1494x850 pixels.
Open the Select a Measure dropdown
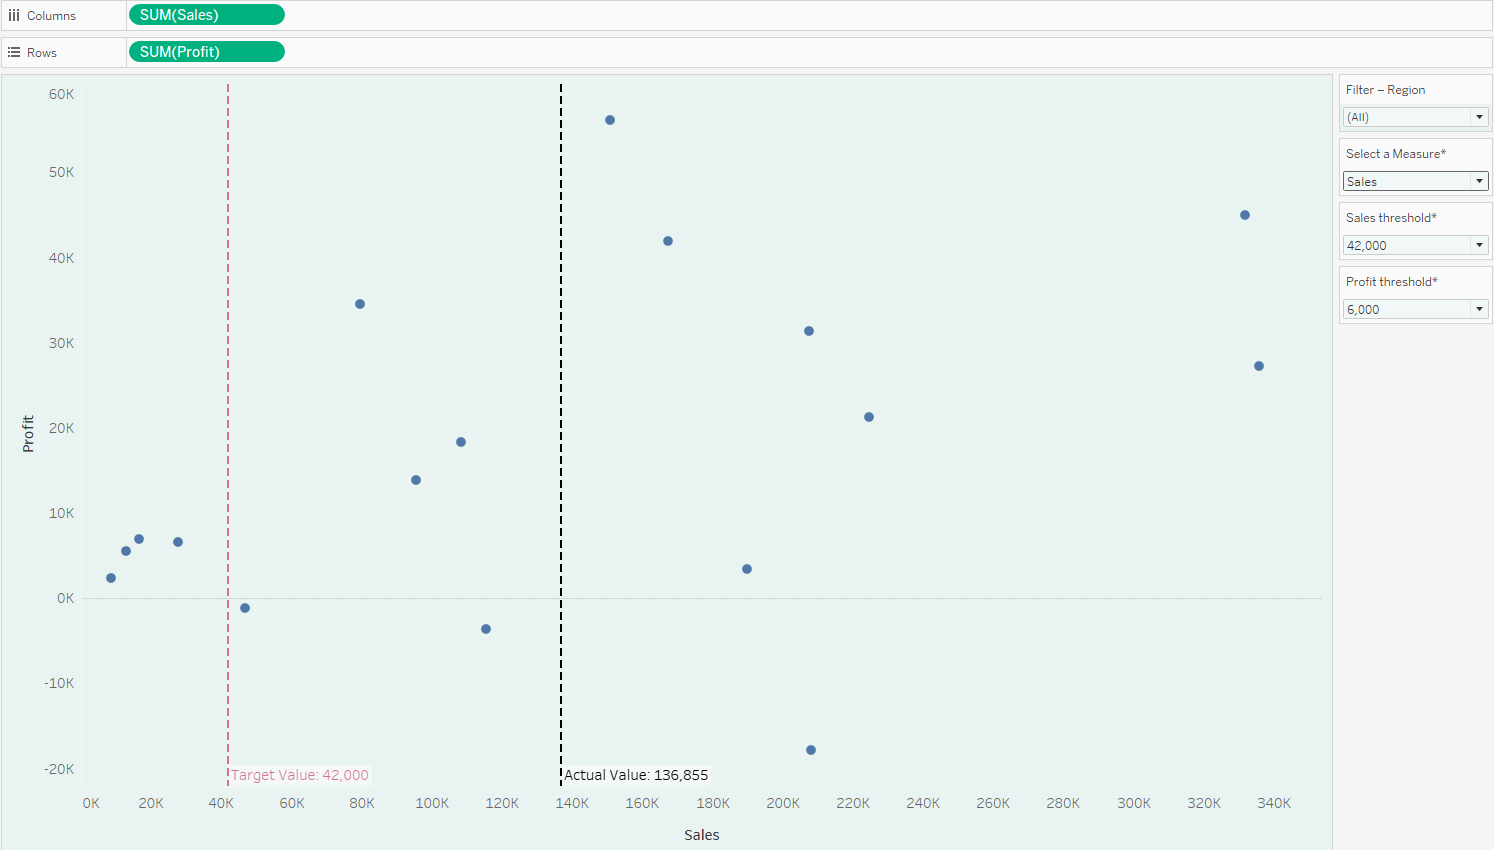click(1416, 181)
